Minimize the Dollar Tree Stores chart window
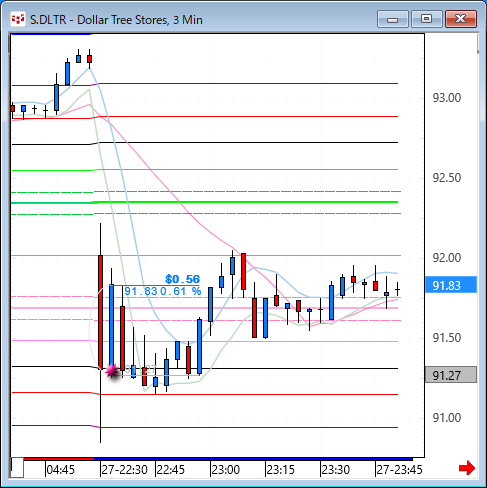The image size is (487, 488). [x=393, y=19]
